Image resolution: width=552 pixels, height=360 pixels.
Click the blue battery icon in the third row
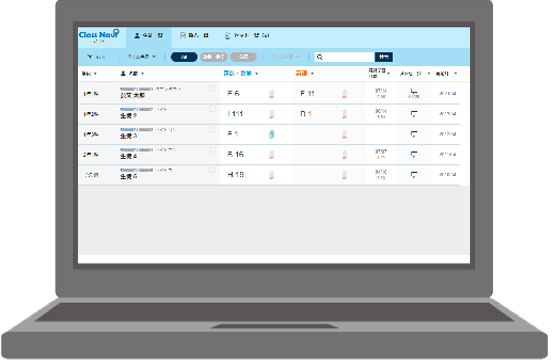271,134
